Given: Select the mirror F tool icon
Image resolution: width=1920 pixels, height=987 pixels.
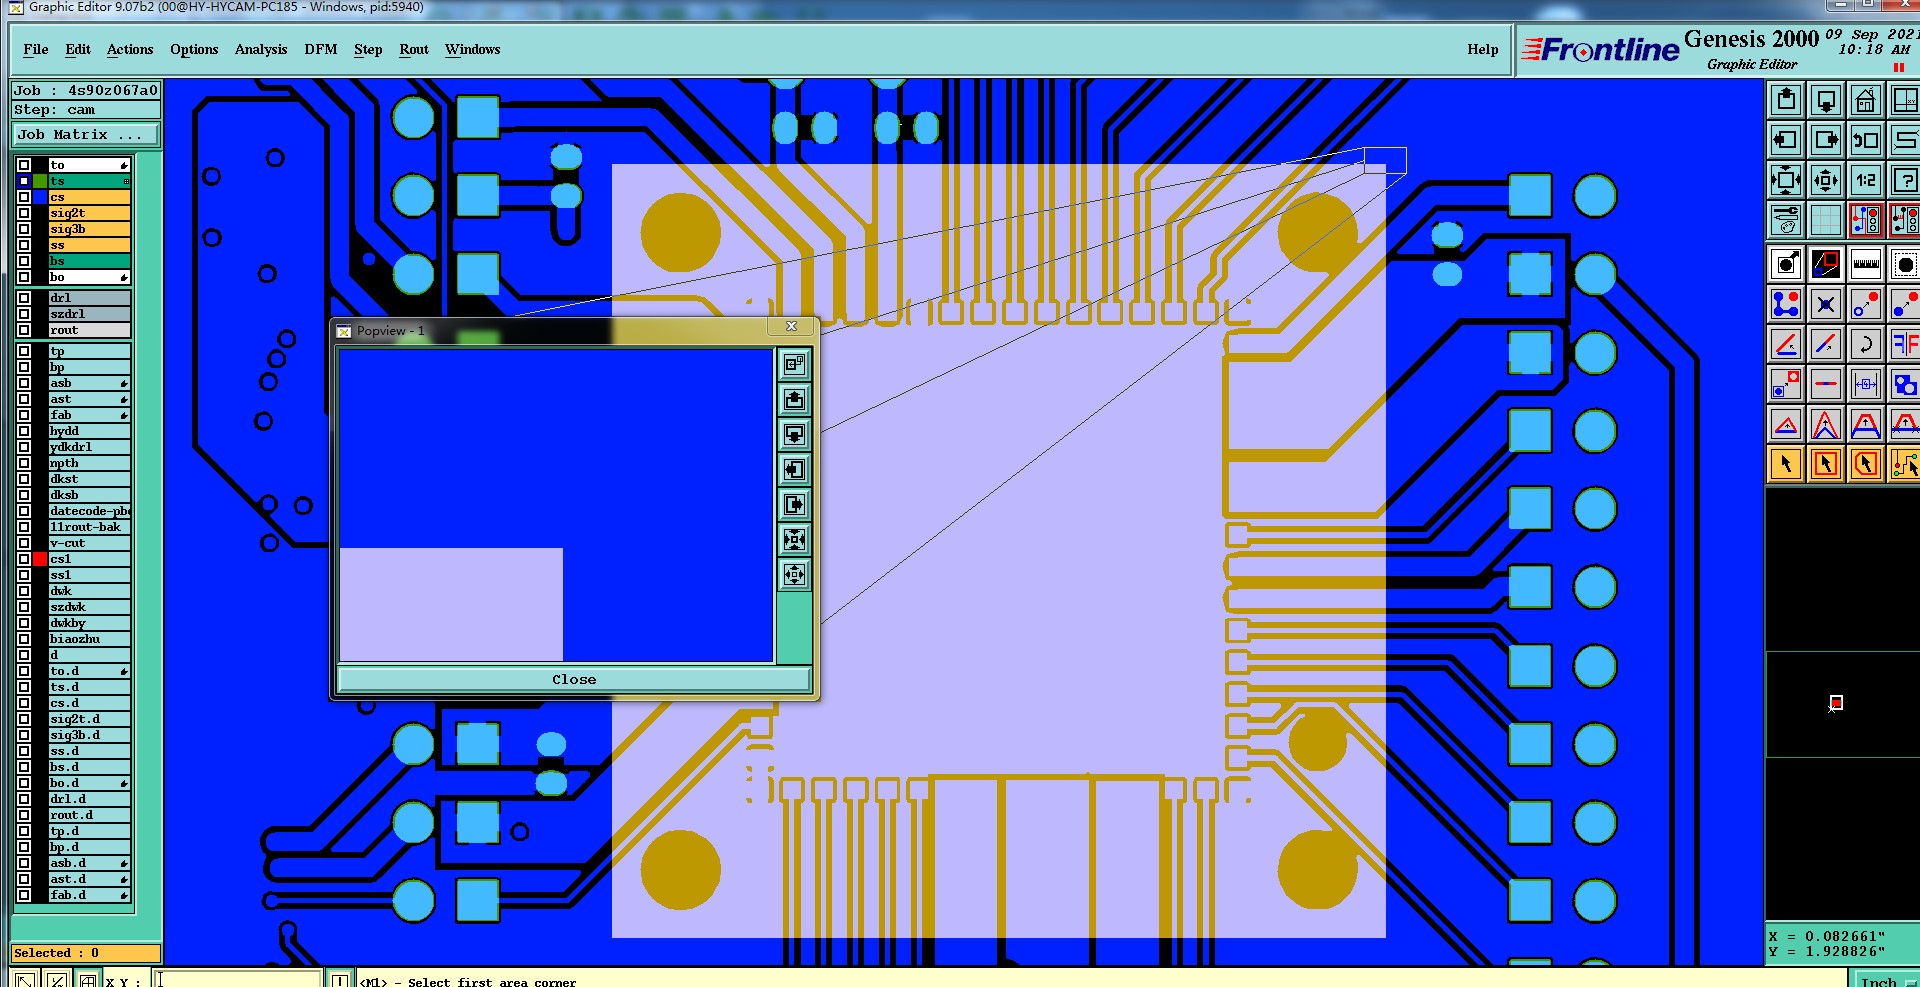Looking at the screenshot, I should [1905, 344].
